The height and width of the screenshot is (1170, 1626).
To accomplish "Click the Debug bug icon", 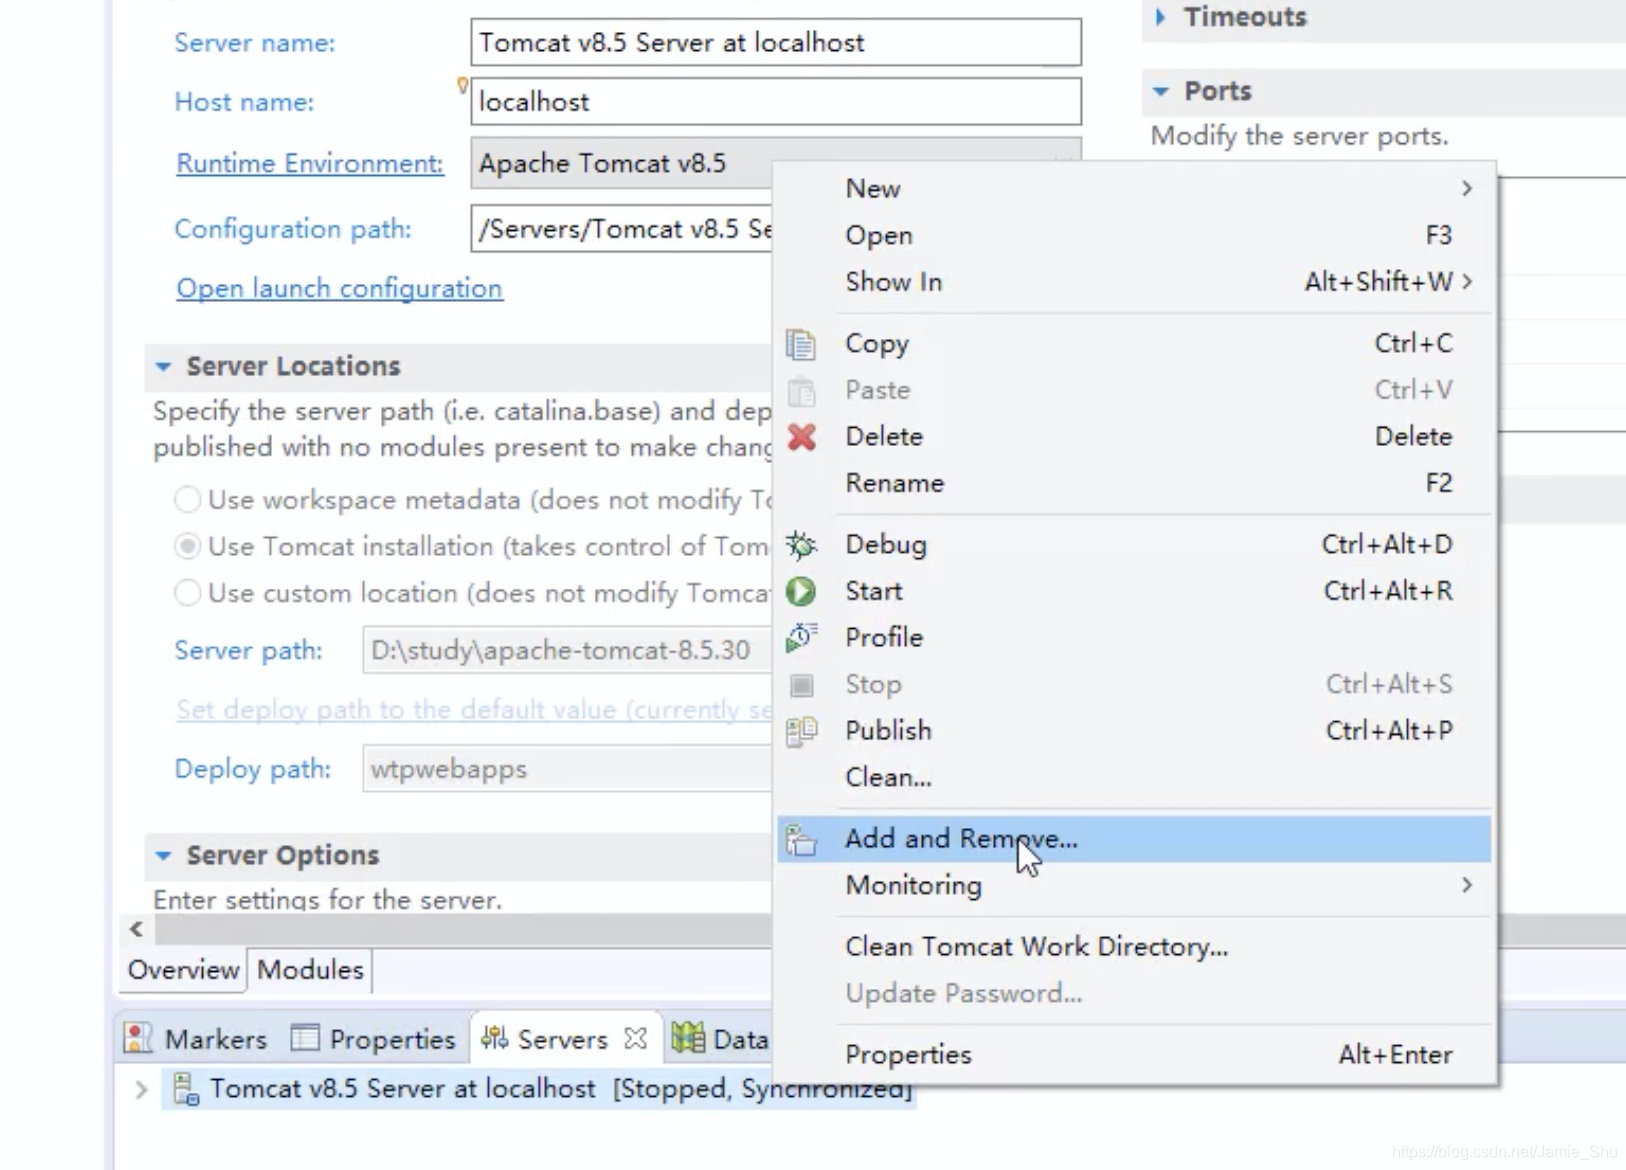I will pyautogui.click(x=801, y=545).
